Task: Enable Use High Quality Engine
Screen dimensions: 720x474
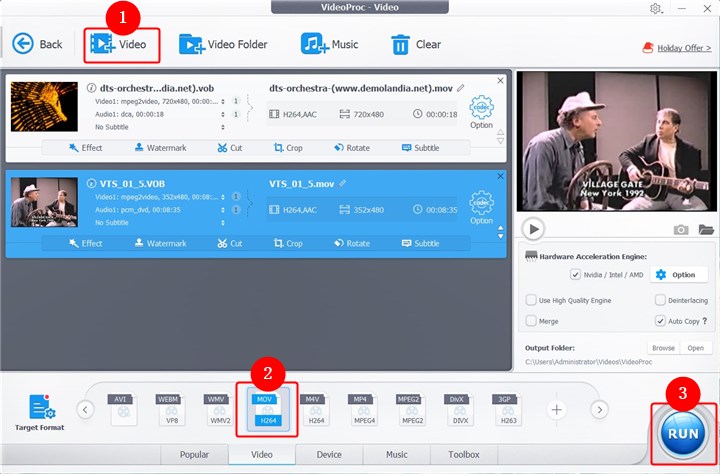Action: pos(531,300)
